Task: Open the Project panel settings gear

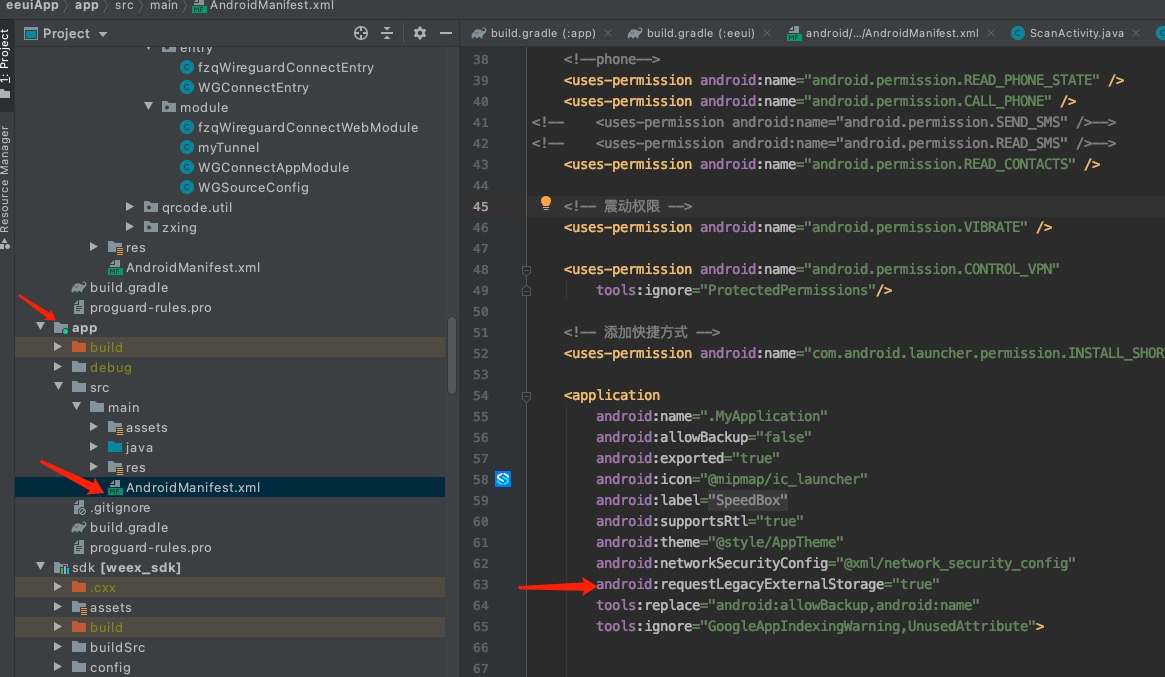Action: [x=420, y=33]
